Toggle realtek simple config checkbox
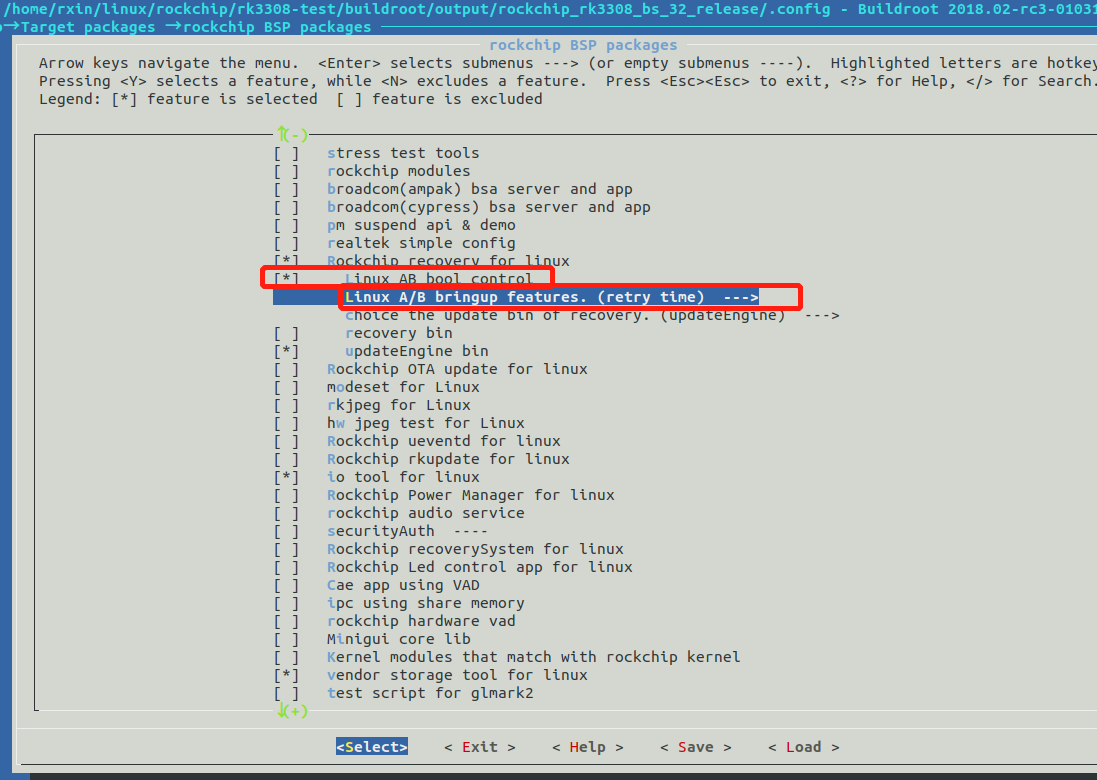 (286, 243)
